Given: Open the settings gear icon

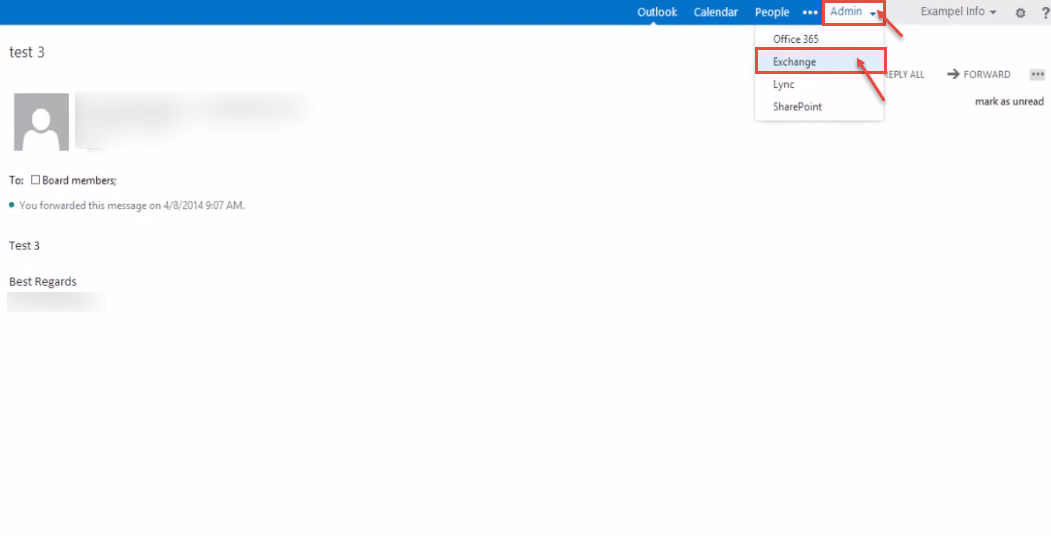Looking at the screenshot, I should (1020, 13).
